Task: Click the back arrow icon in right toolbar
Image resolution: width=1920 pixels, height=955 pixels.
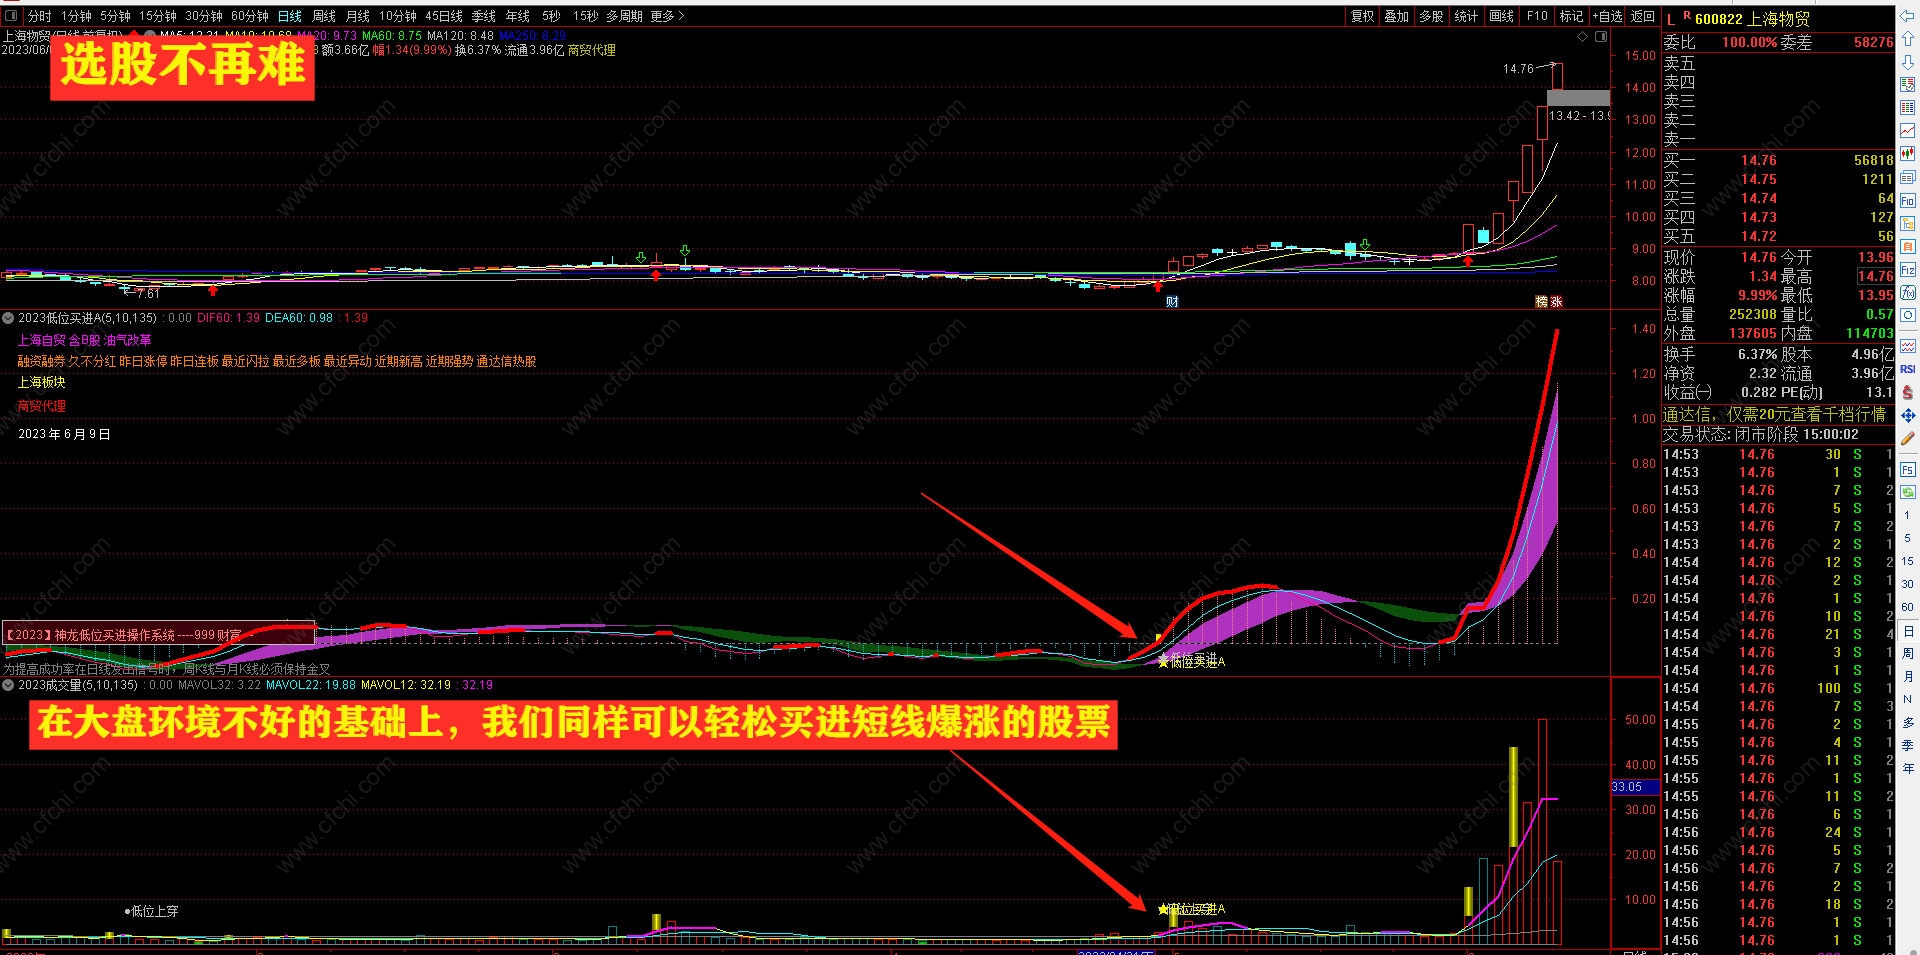Action: 1907,16
